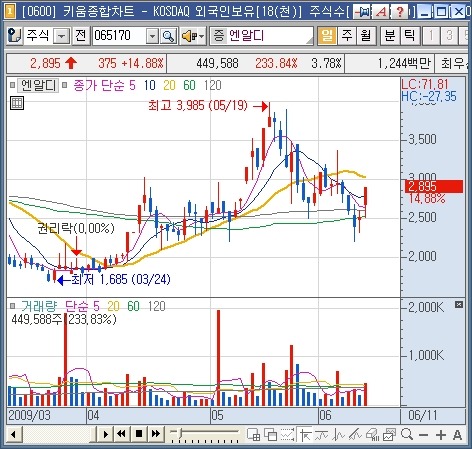The width and height of the screenshot is (472, 449).
Task: Click the 전 button beside stock type
Action: point(81,36)
